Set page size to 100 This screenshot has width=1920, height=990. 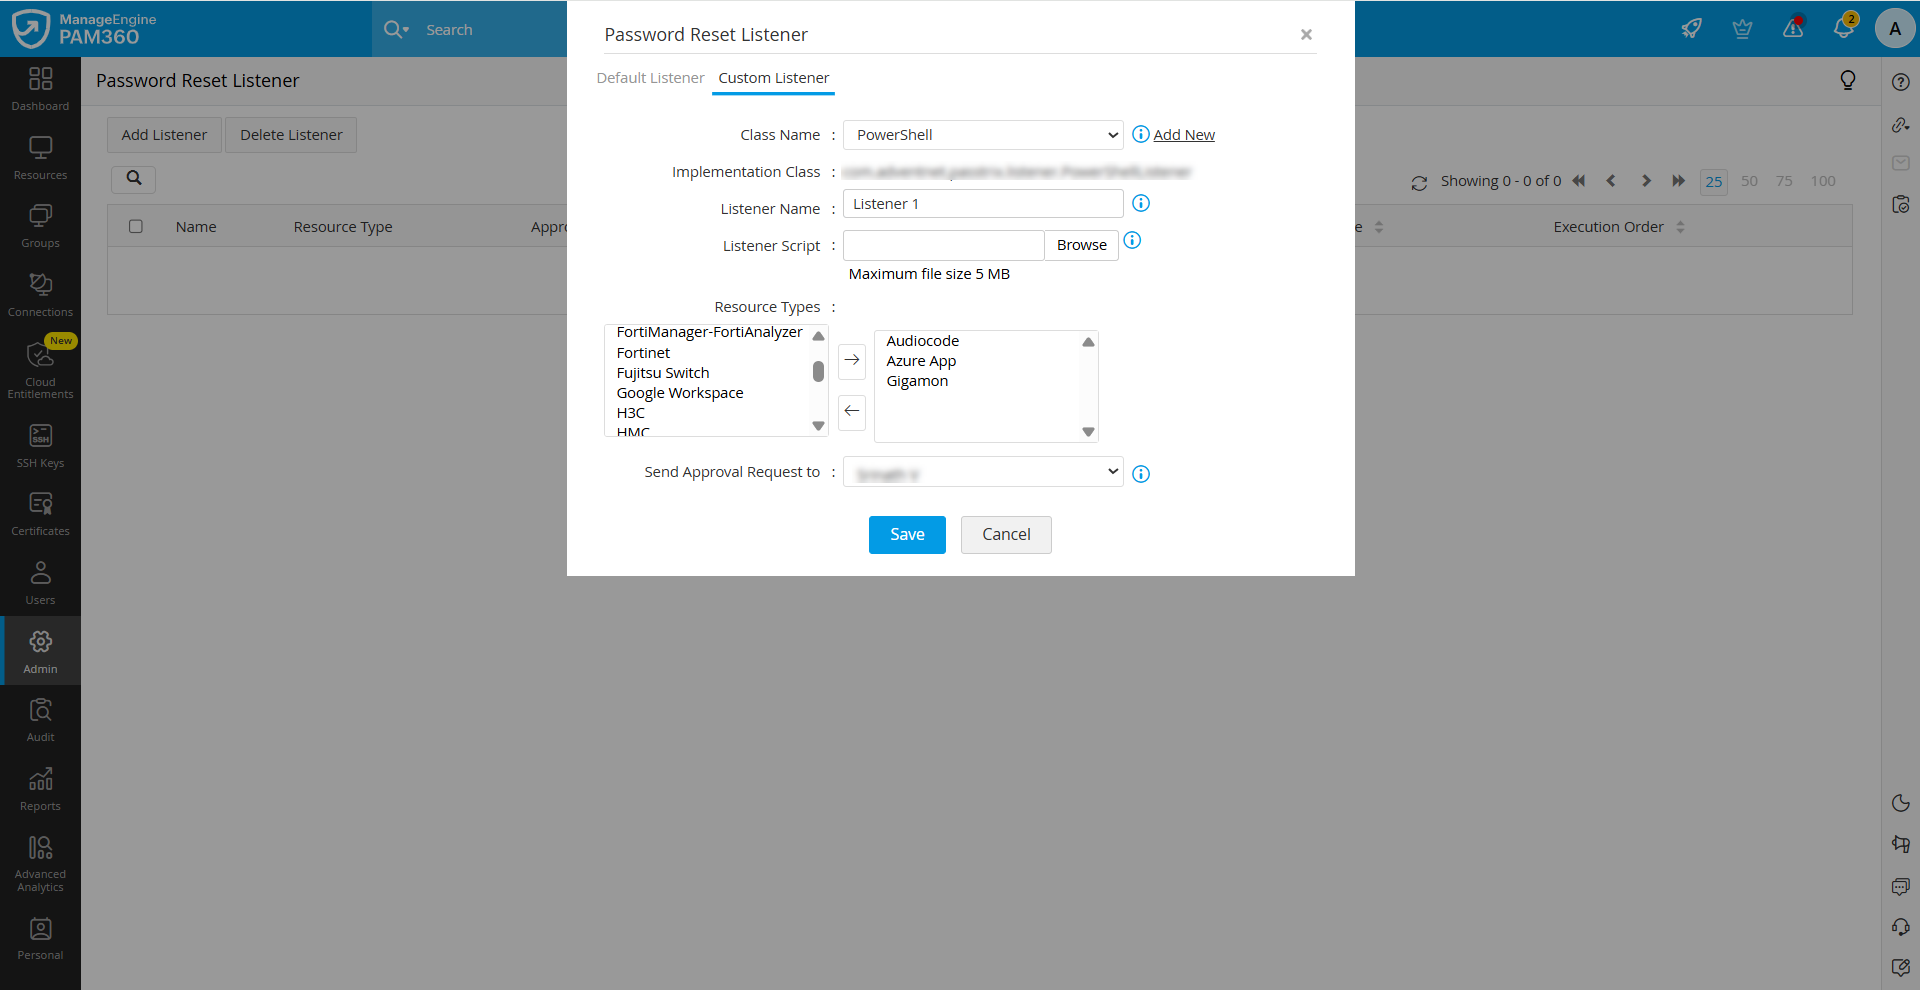pos(1823,181)
